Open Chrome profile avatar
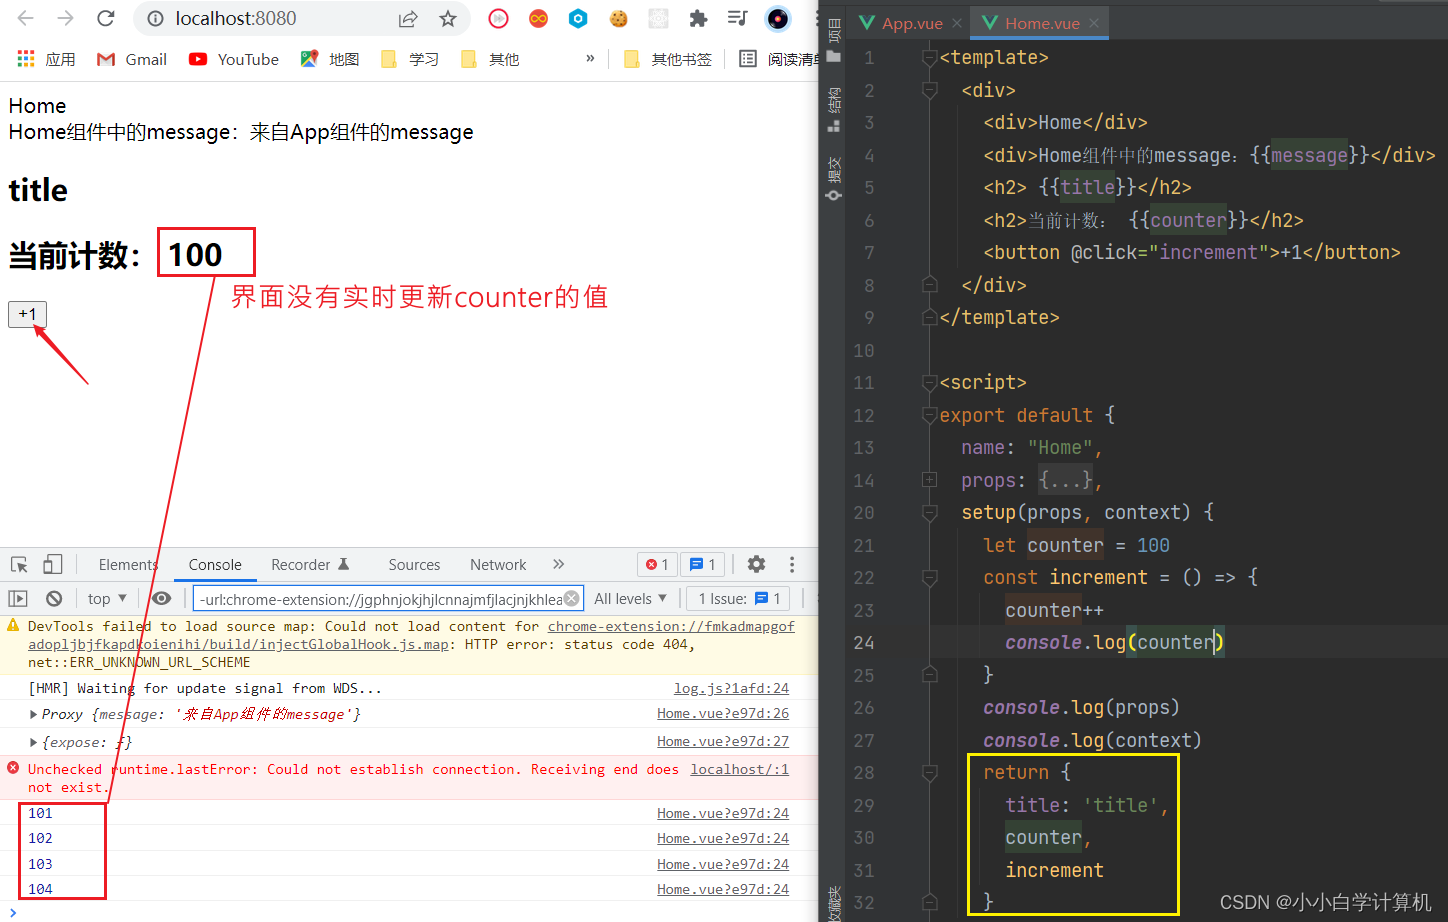 [x=777, y=18]
